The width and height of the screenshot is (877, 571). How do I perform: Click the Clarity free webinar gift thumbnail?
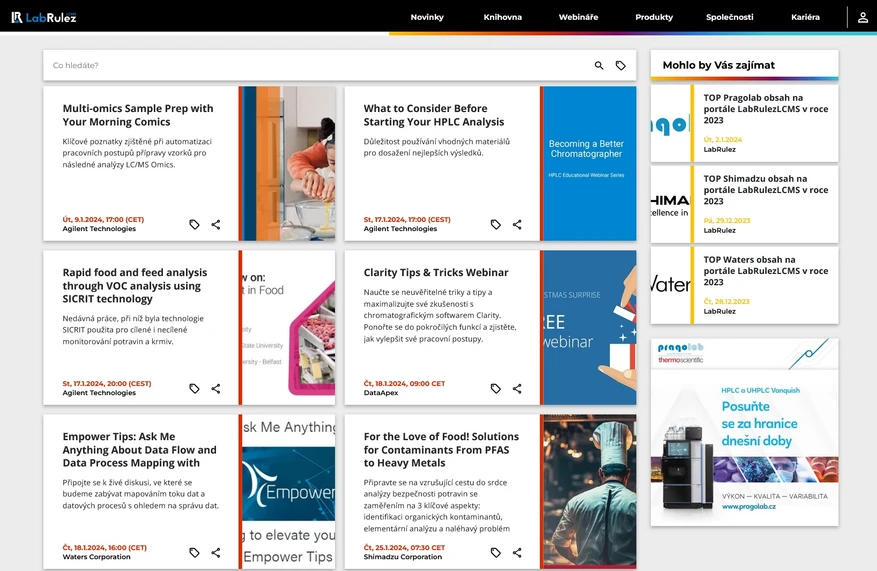[590, 327]
